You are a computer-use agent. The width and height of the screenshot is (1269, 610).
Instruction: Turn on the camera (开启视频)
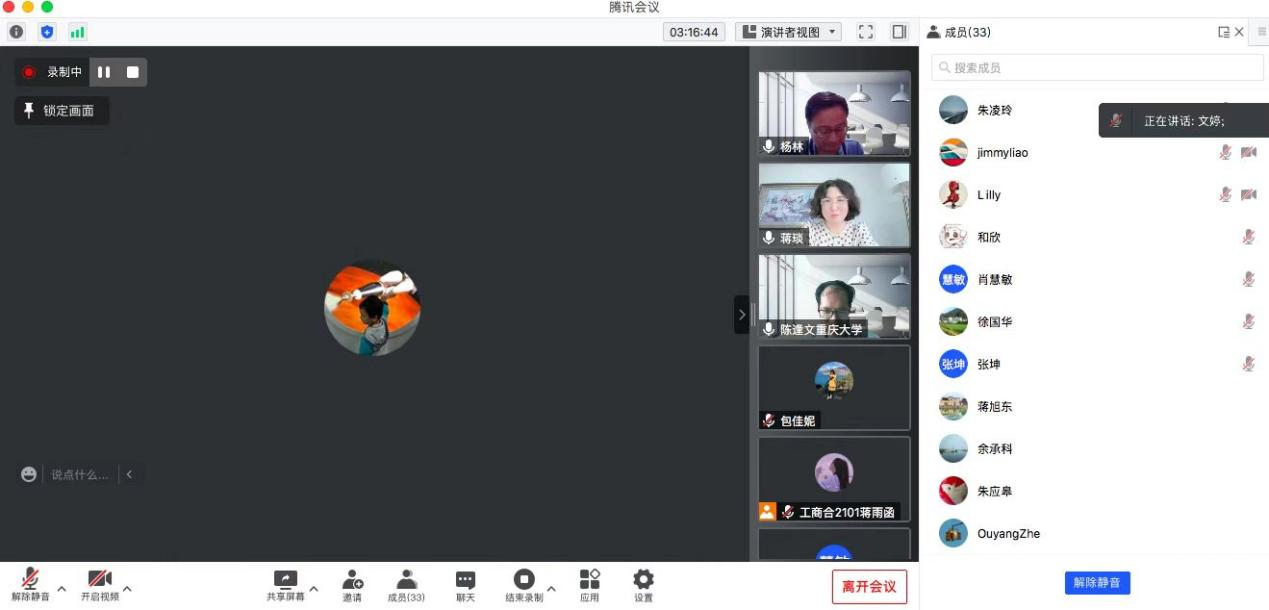(99, 585)
